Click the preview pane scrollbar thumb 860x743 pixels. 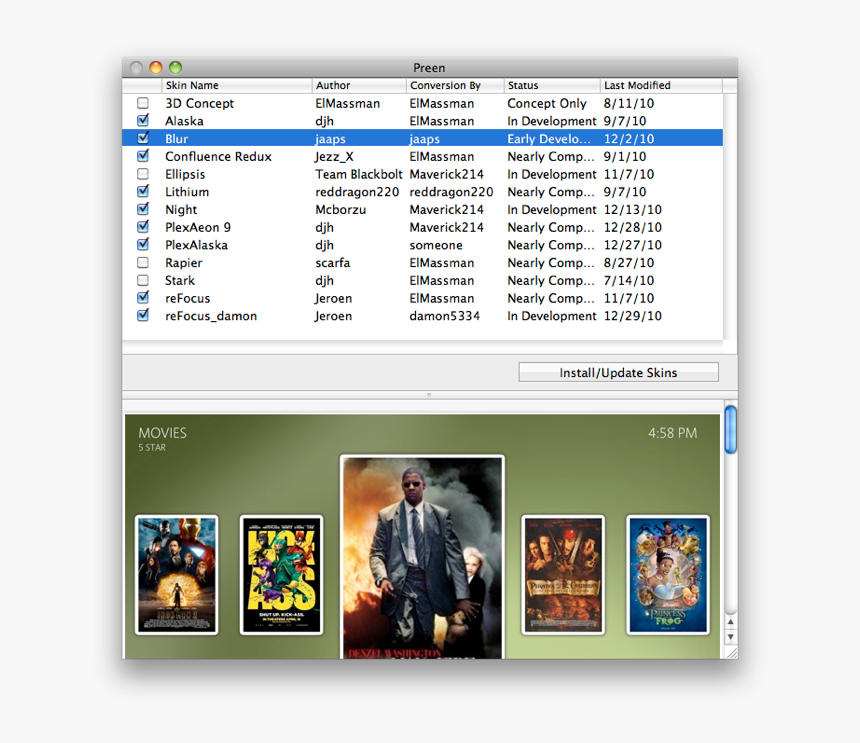[731, 429]
